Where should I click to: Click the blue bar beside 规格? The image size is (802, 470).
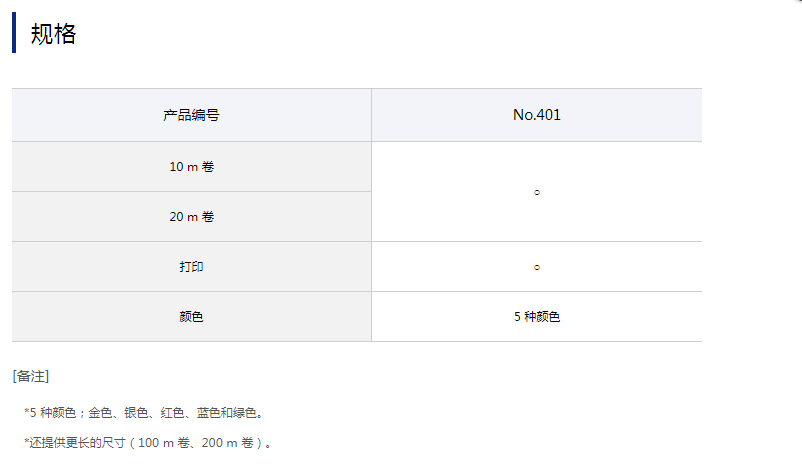pos(14,33)
